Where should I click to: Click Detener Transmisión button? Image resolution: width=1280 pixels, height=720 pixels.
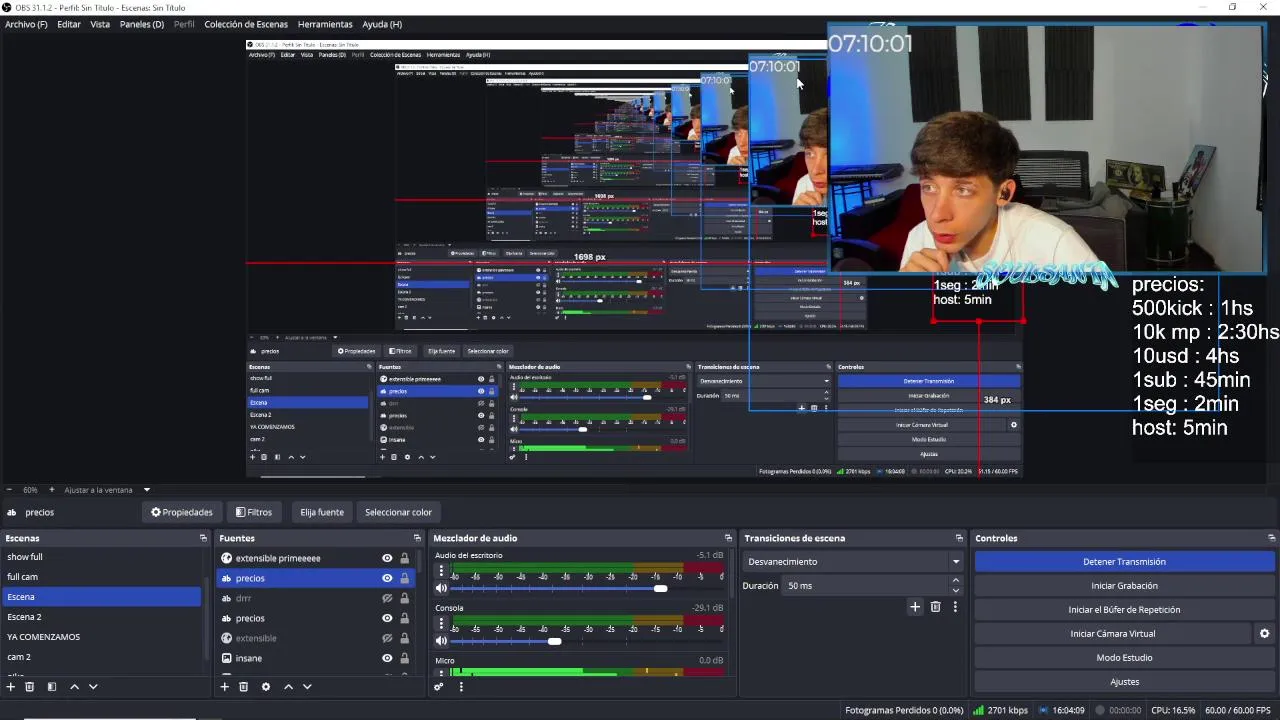coord(1124,562)
